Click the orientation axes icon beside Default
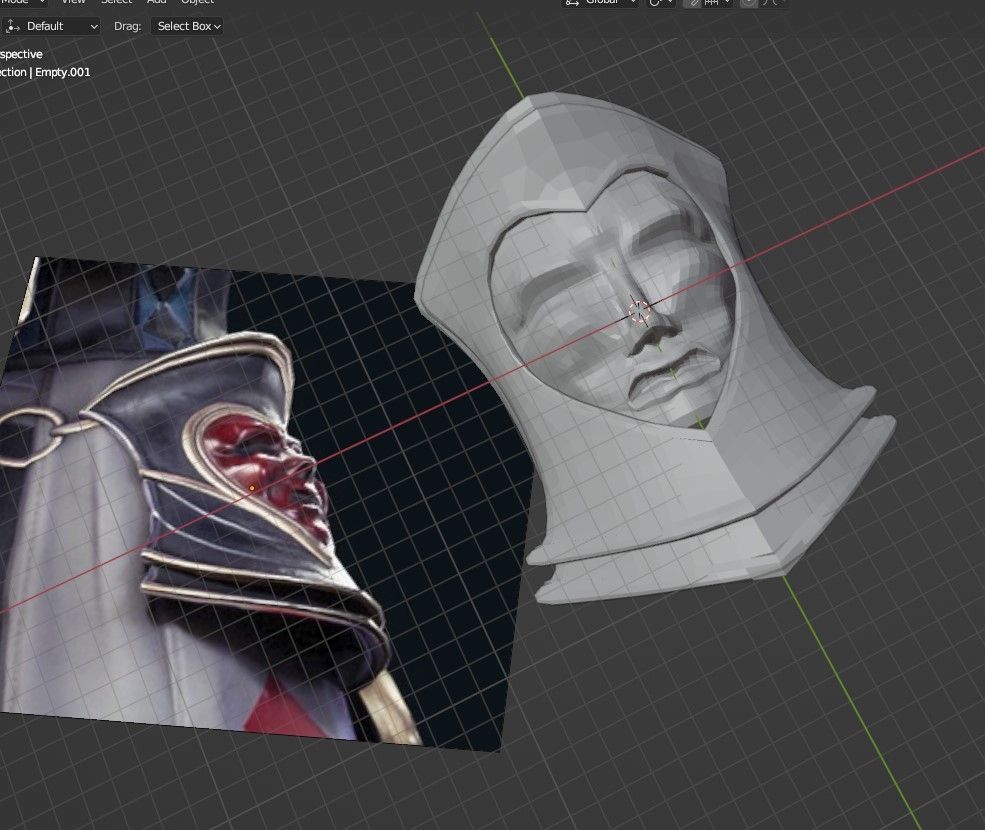985x830 pixels. [x=13, y=26]
